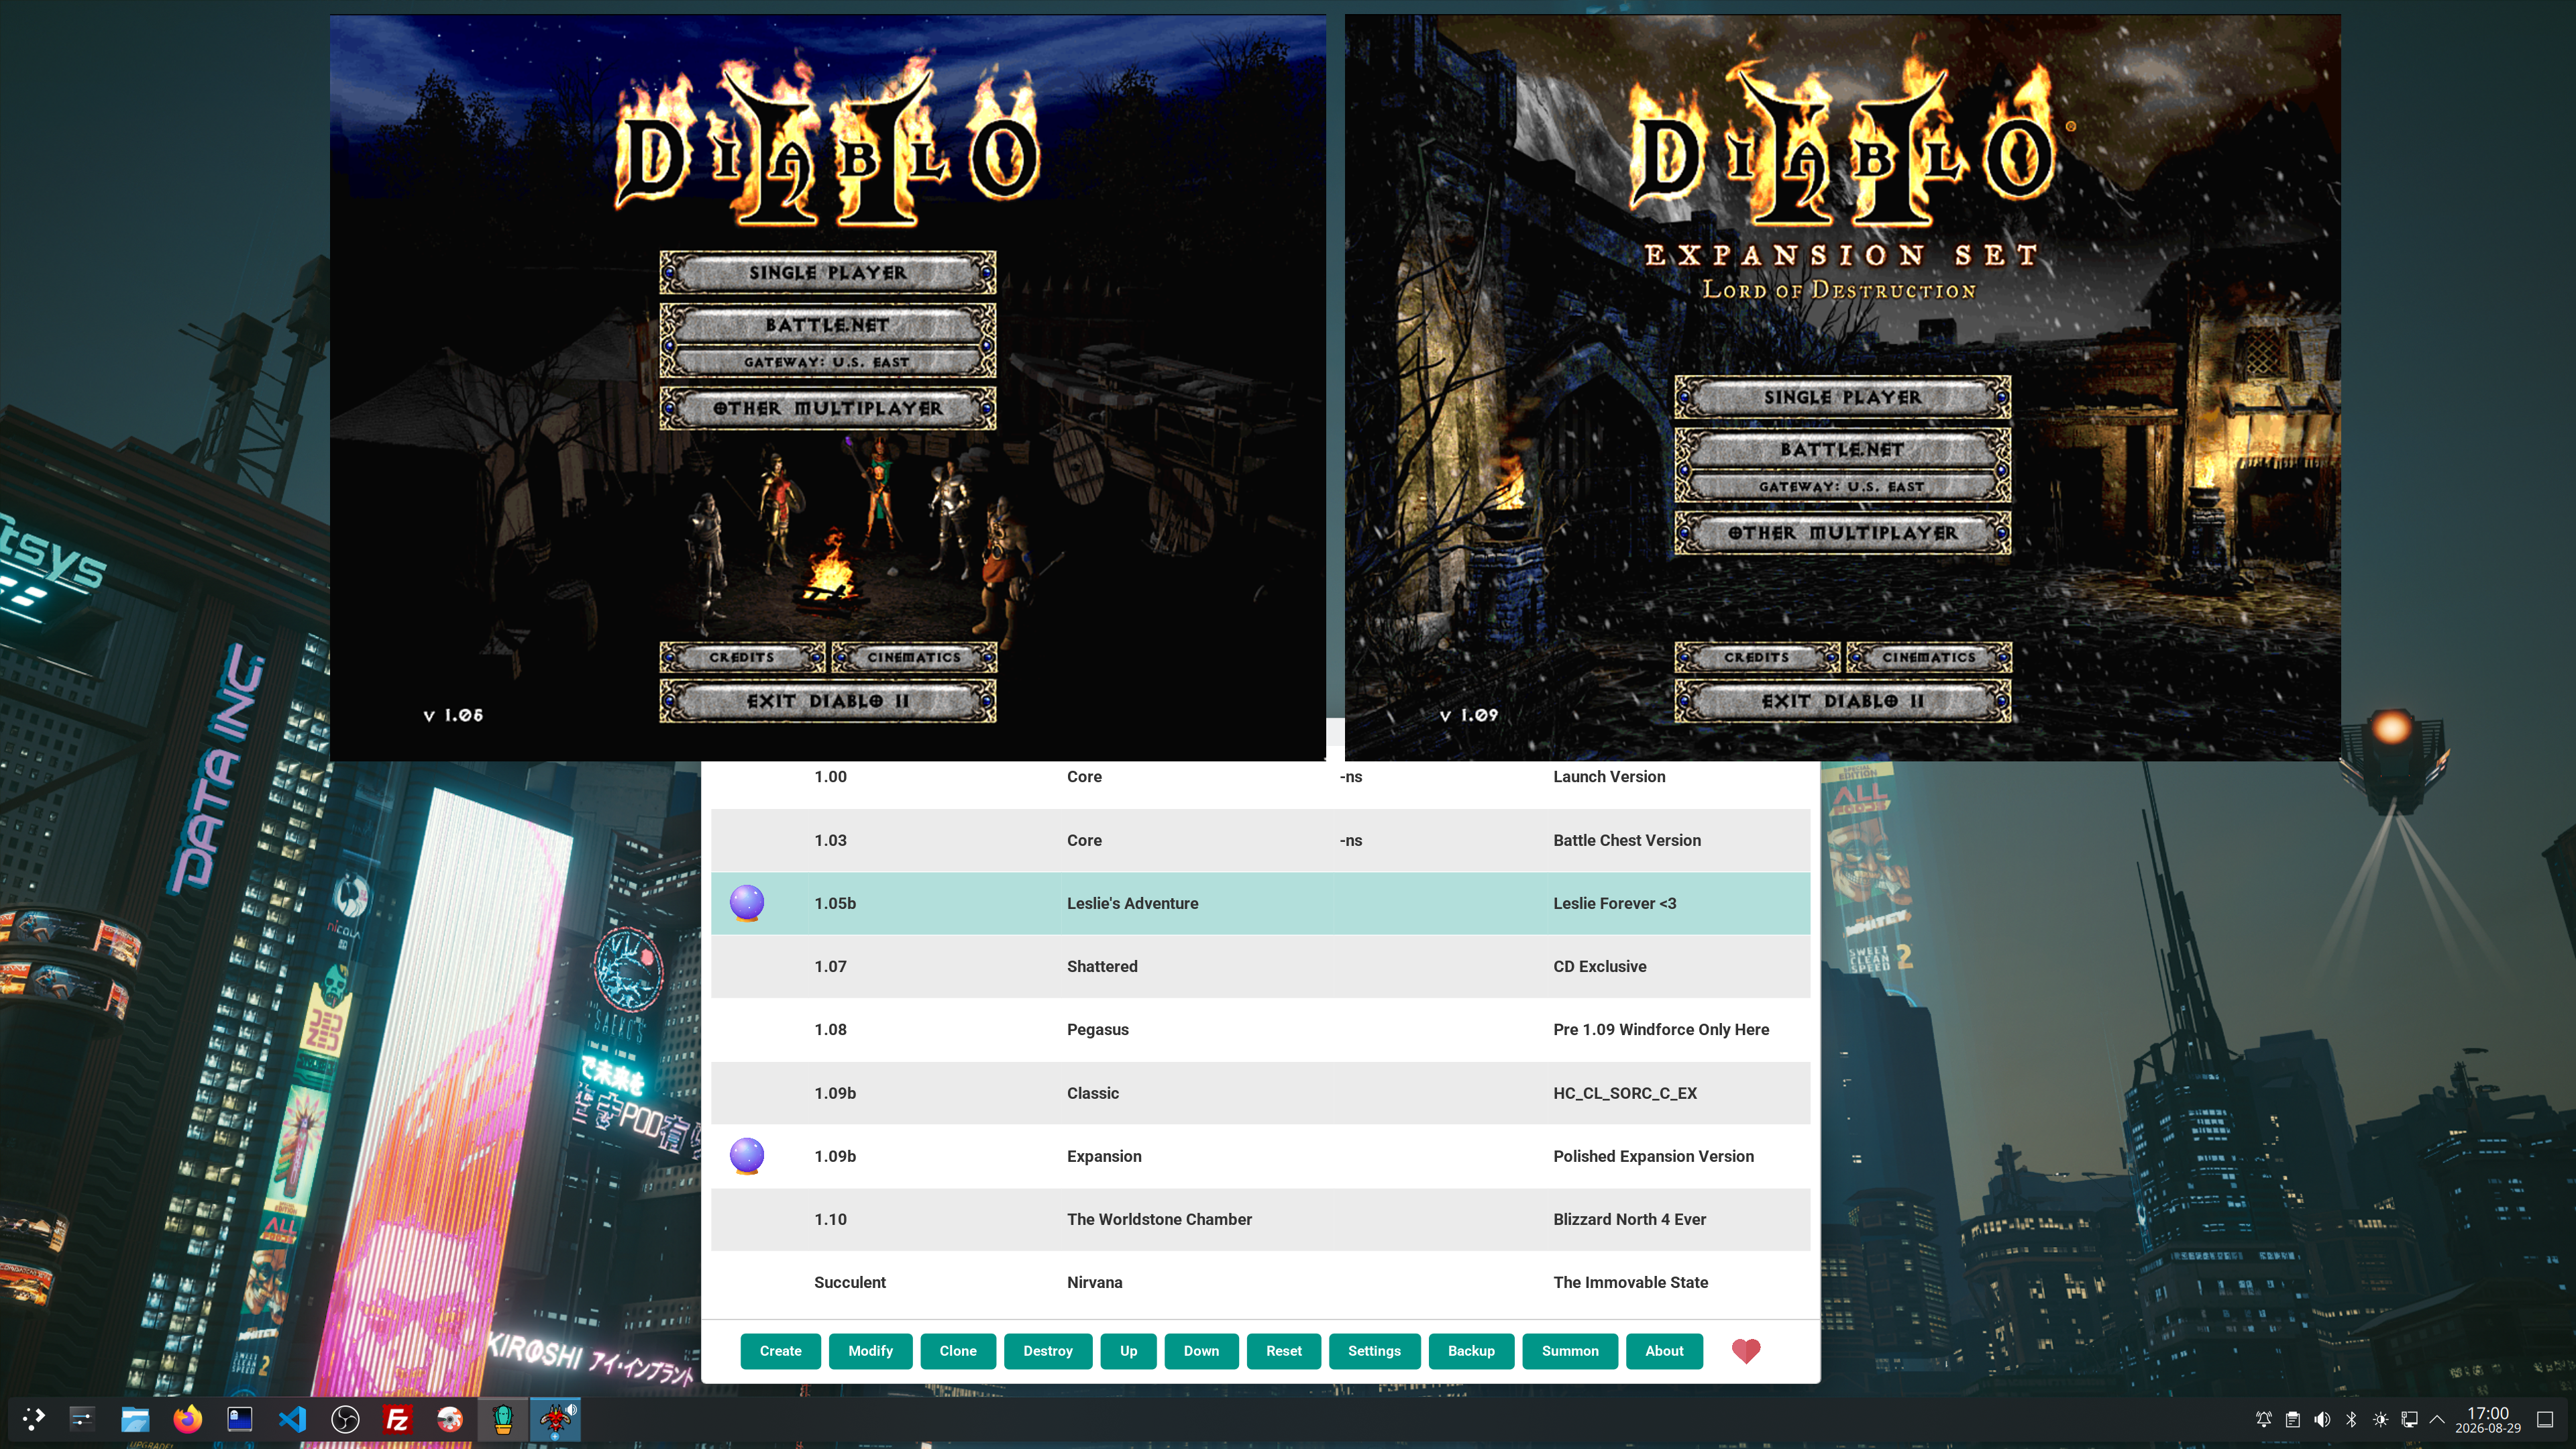Click the purple orb in Leslie's Adventure row

[747, 903]
